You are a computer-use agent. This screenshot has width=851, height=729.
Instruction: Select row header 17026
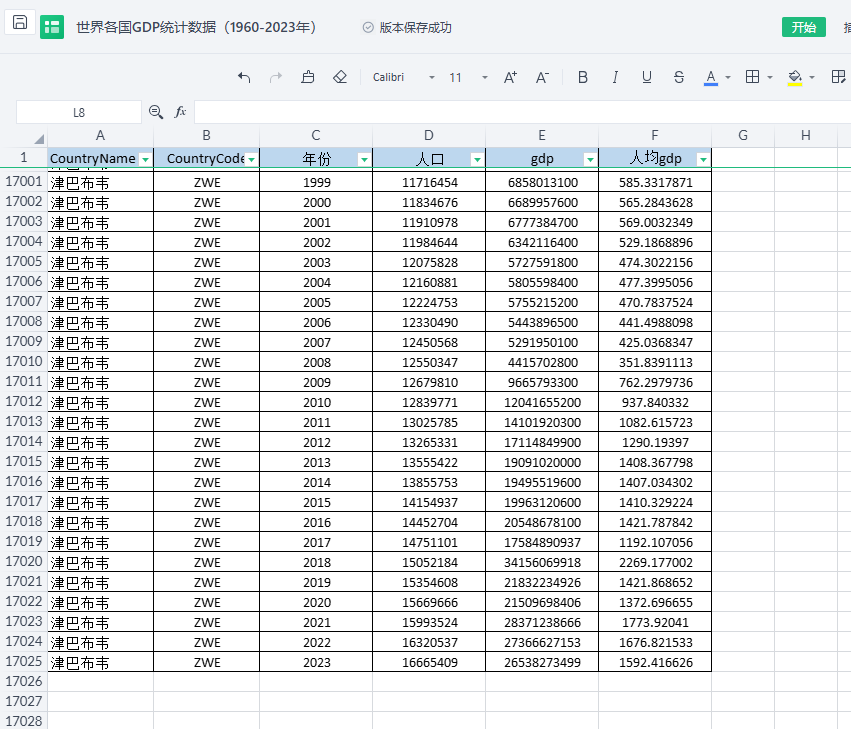(24, 681)
